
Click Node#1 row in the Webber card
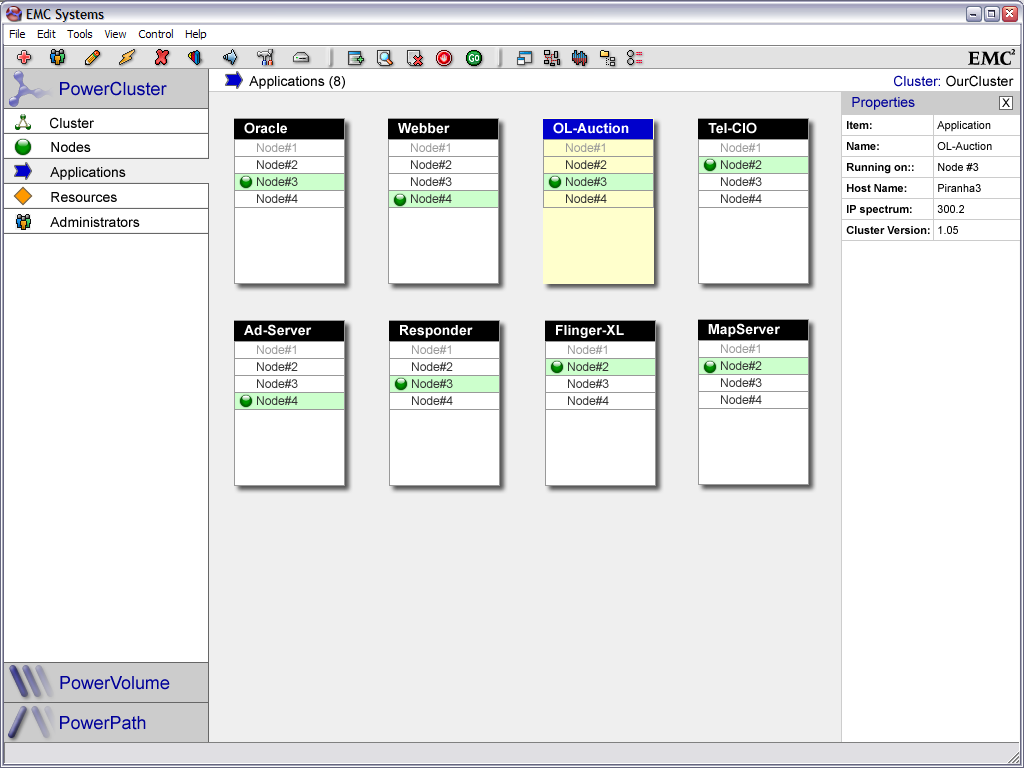pos(443,148)
